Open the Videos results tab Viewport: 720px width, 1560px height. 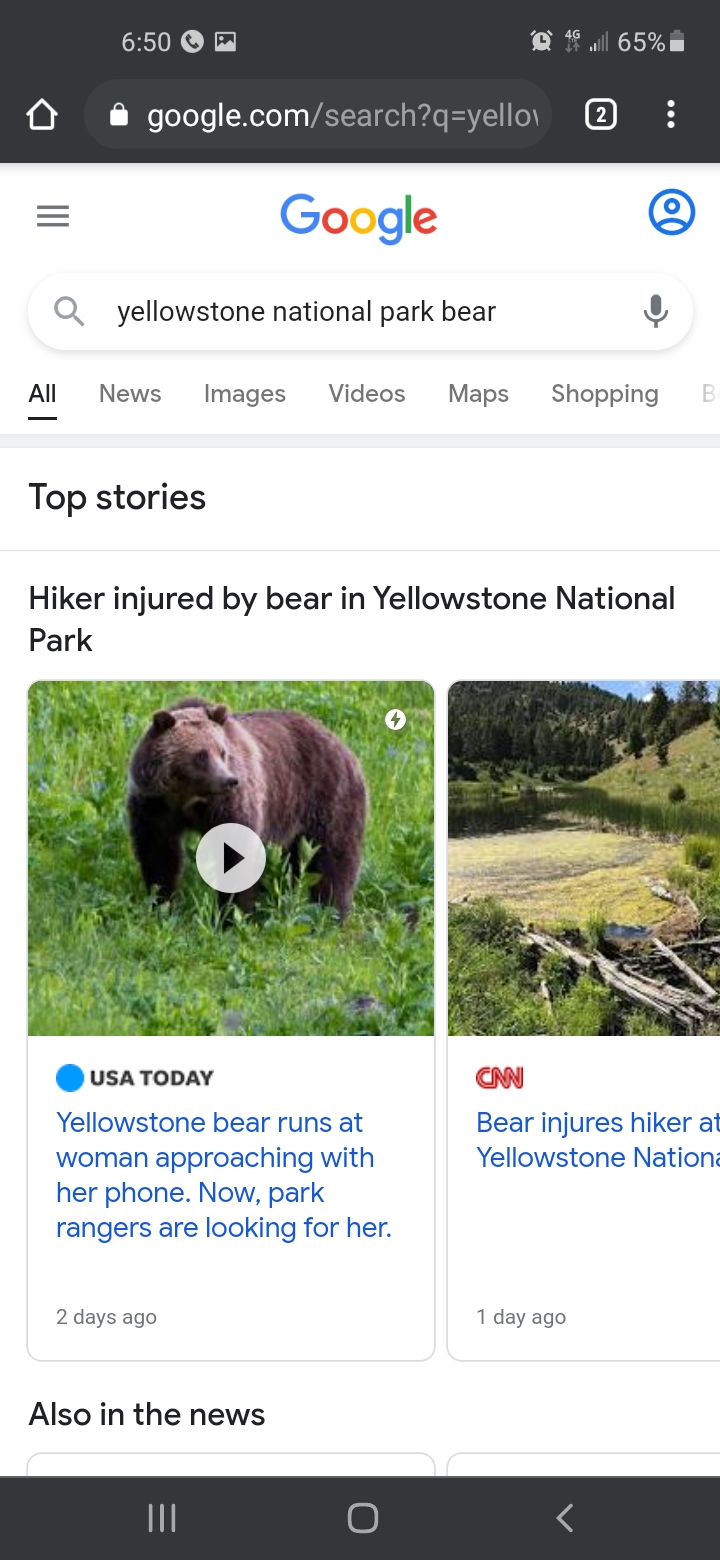[367, 394]
